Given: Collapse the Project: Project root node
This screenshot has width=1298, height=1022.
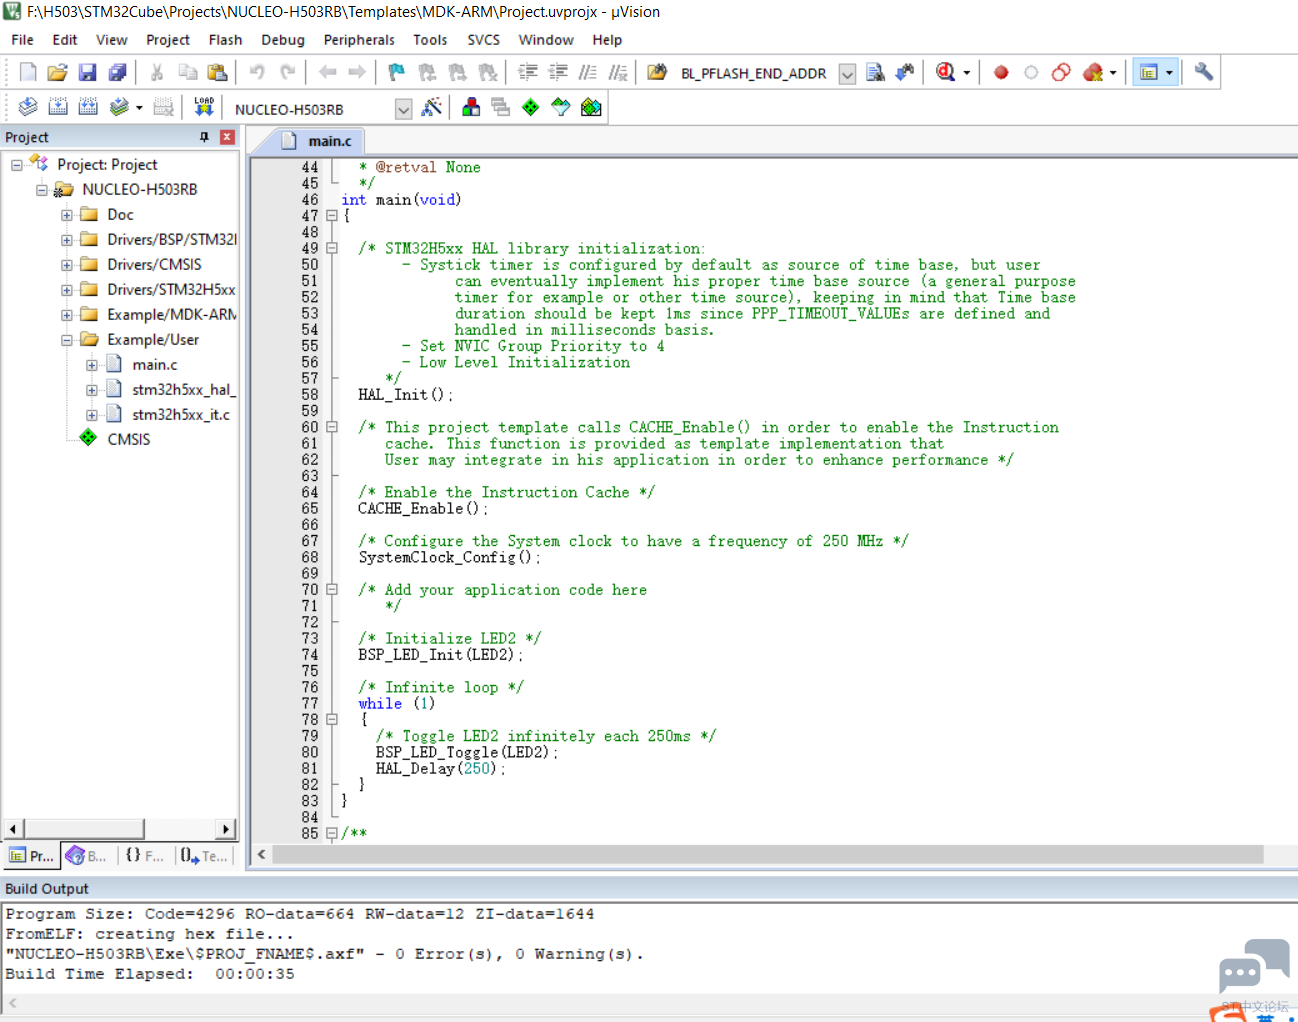Looking at the screenshot, I should click(x=17, y=165).
